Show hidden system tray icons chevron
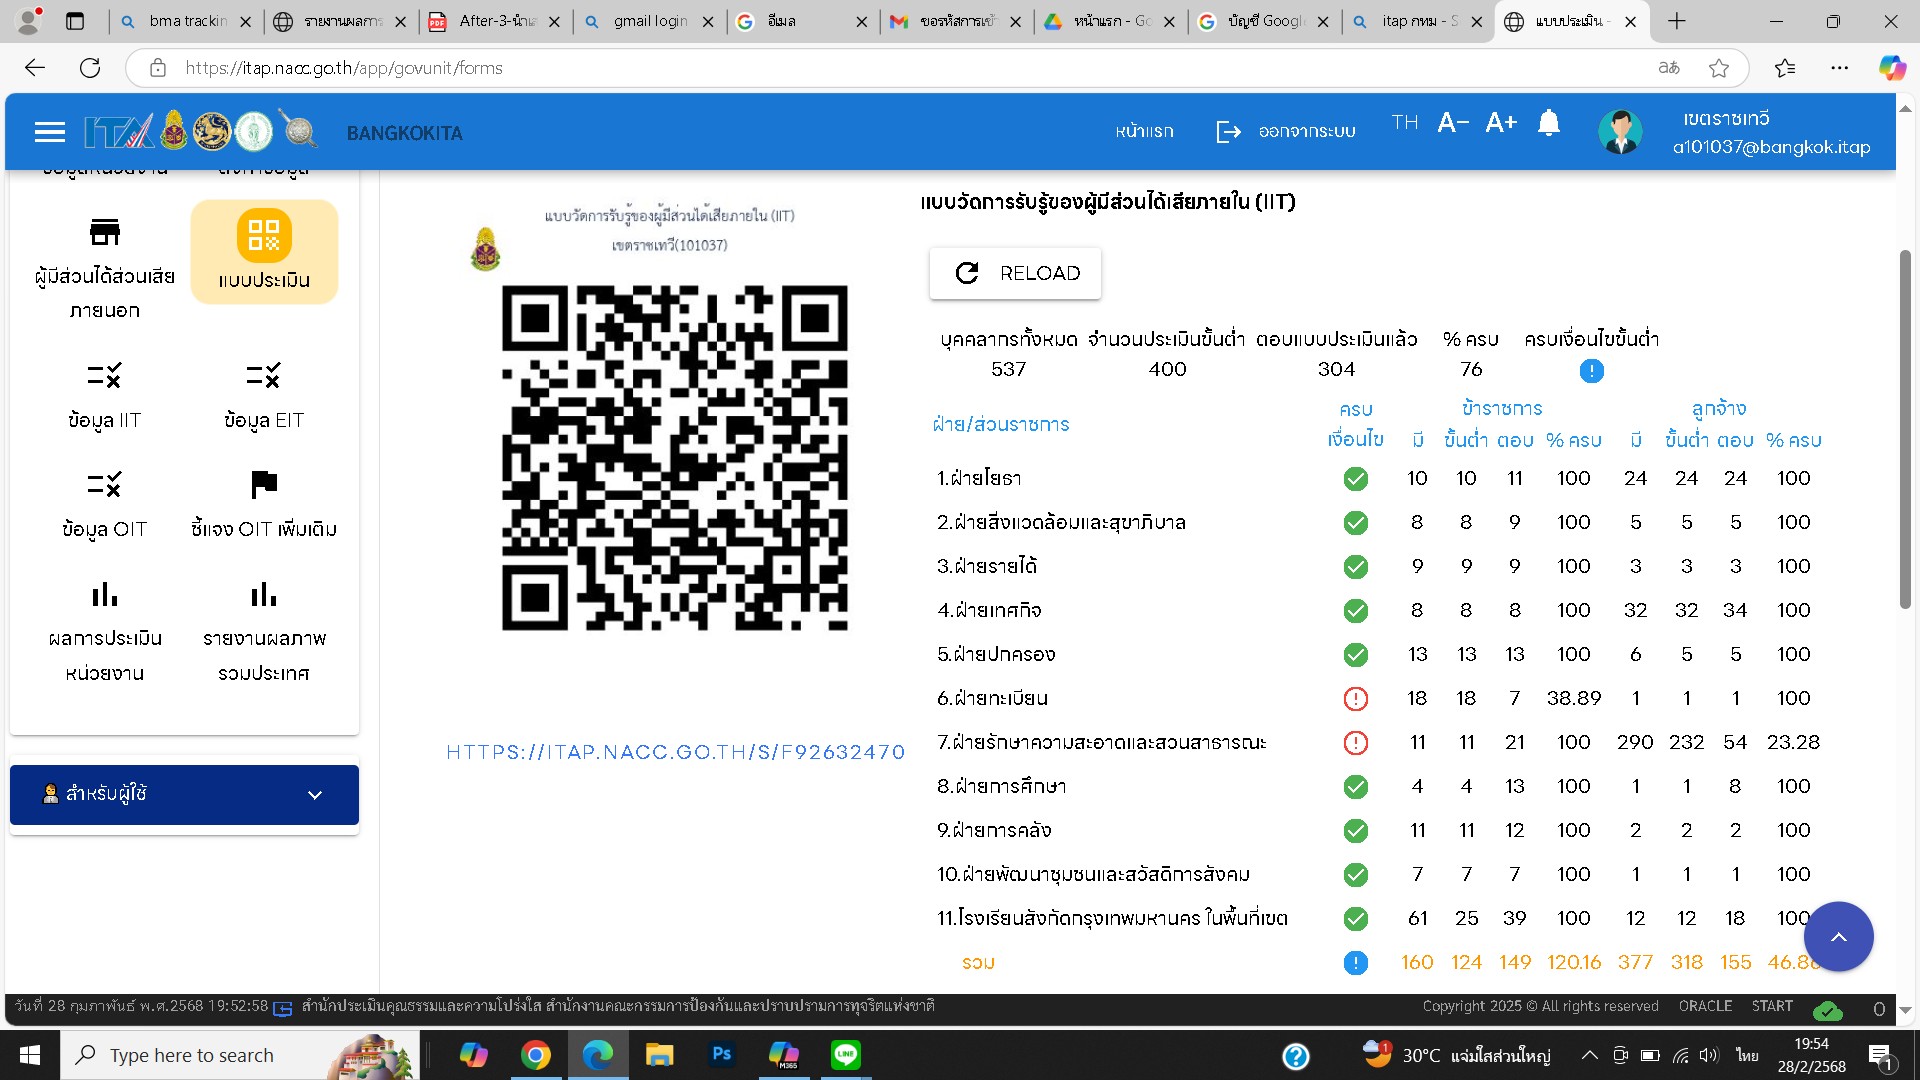1920x1080 pixels. (x=1588, y=1055)
